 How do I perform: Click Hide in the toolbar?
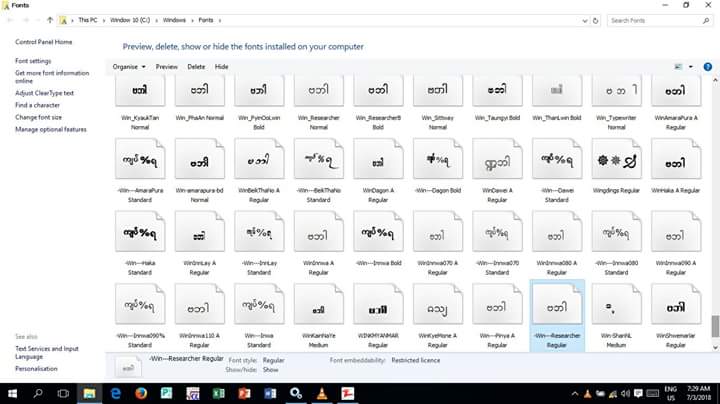(221, 67)
